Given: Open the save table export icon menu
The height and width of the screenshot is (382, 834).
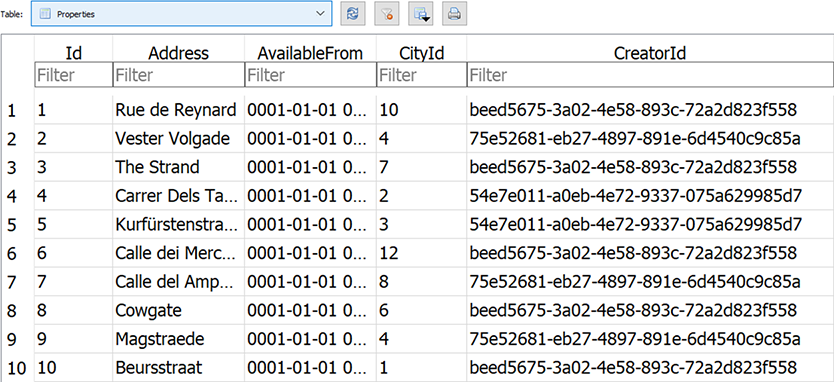Looking at the screenshot, I should click(x=421, y=14).
